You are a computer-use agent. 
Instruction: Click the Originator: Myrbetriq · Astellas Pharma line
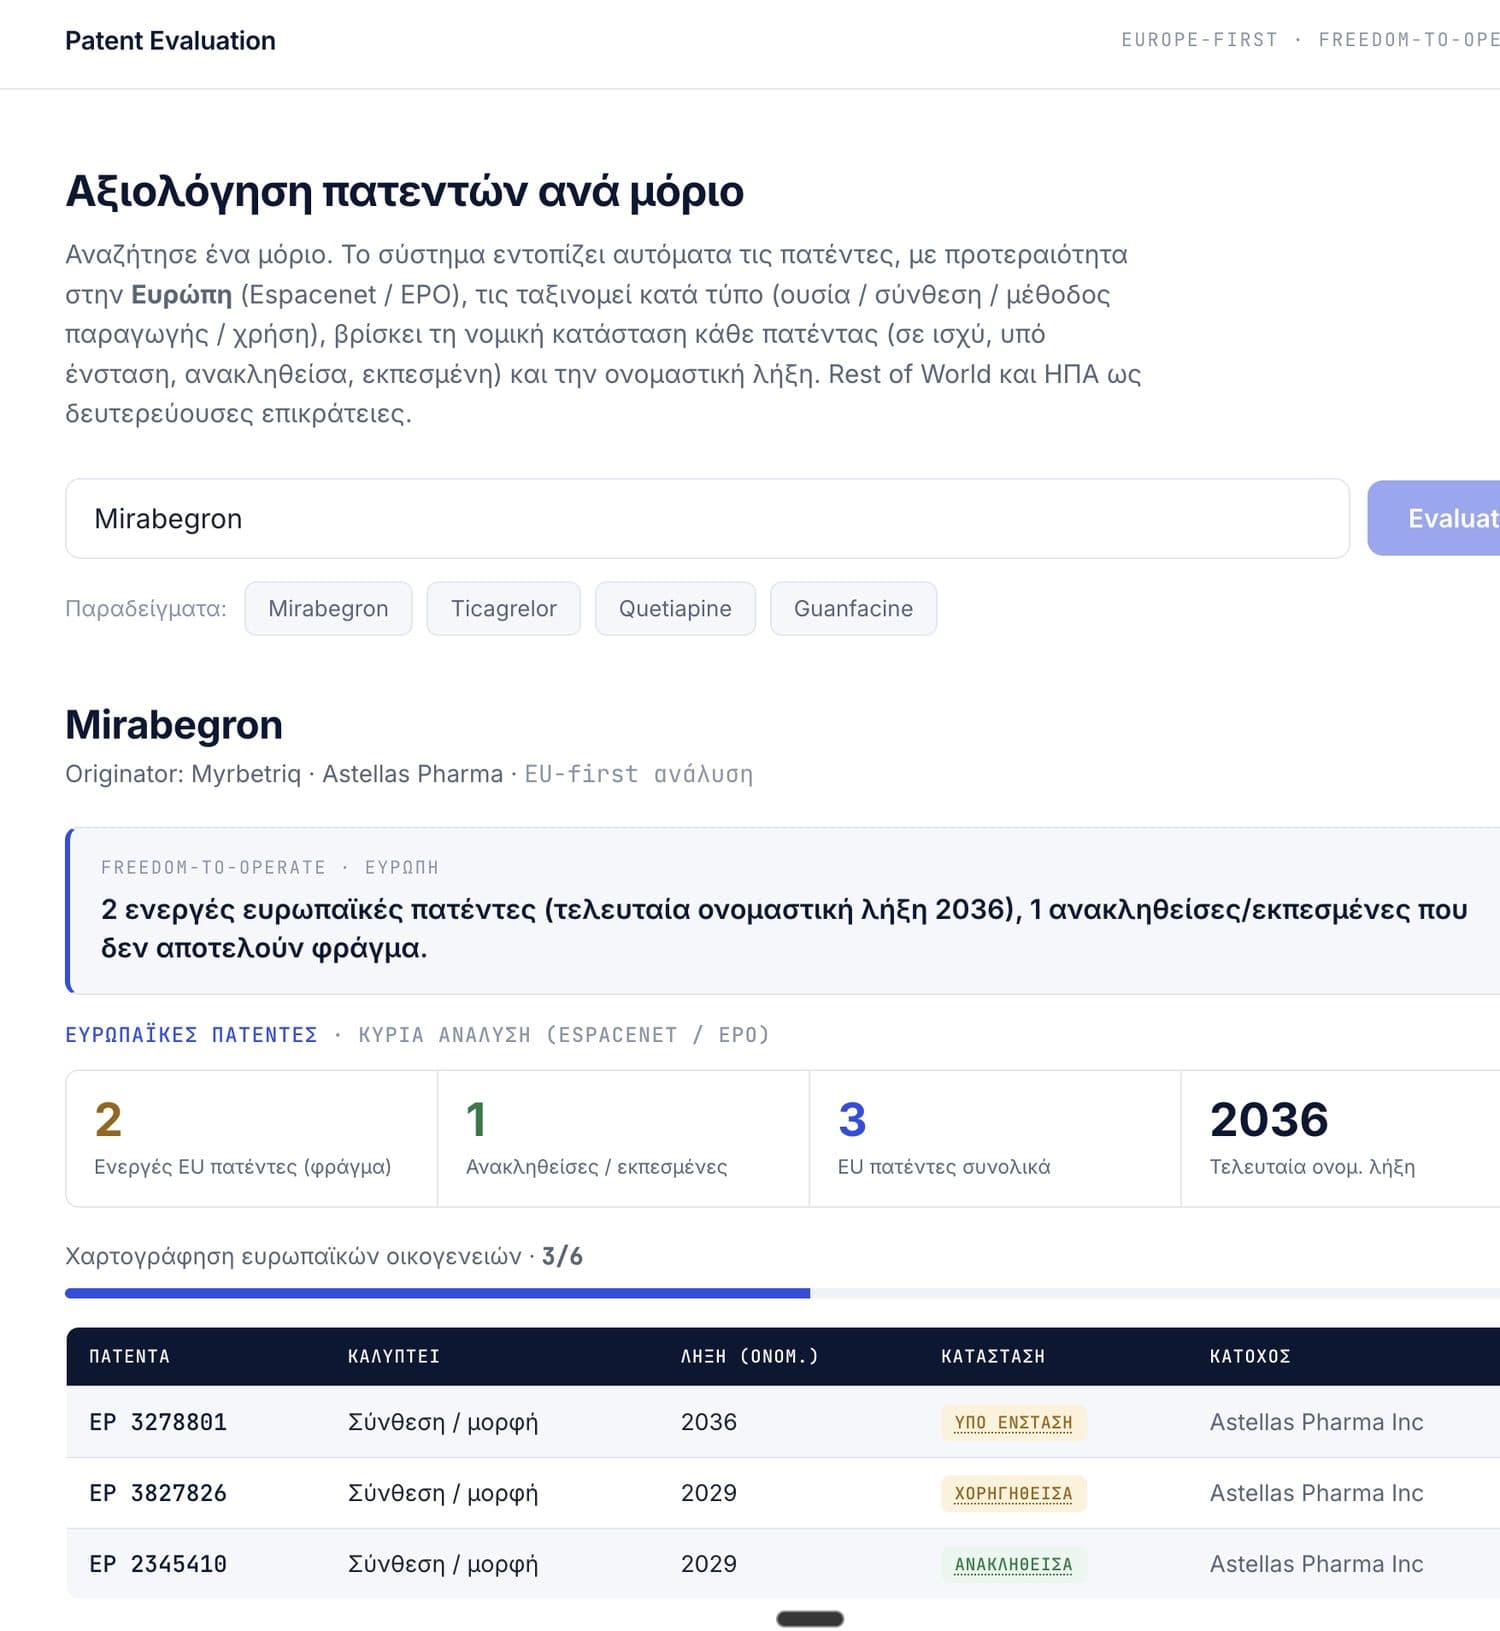point(284,774)
